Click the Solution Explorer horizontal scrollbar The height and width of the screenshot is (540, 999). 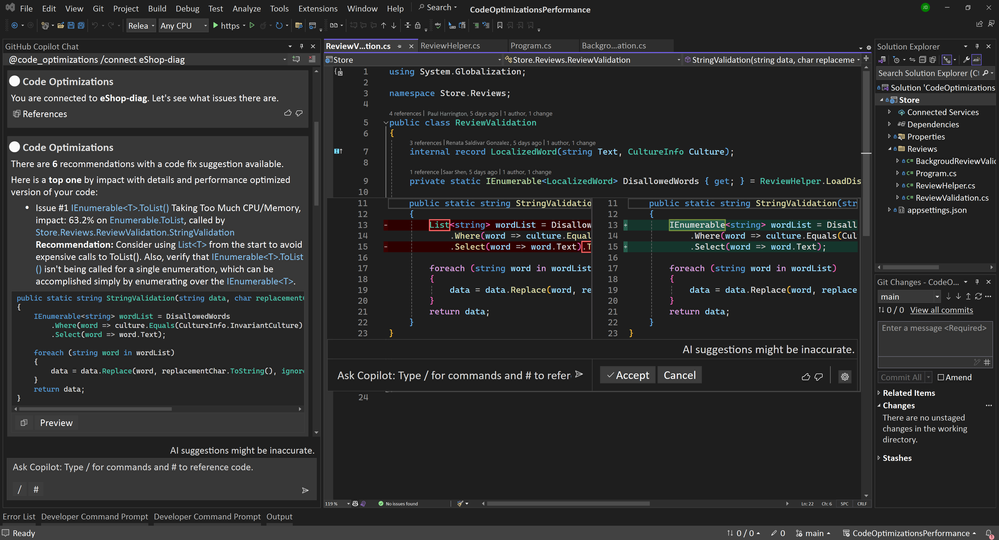tap(912, 267)
